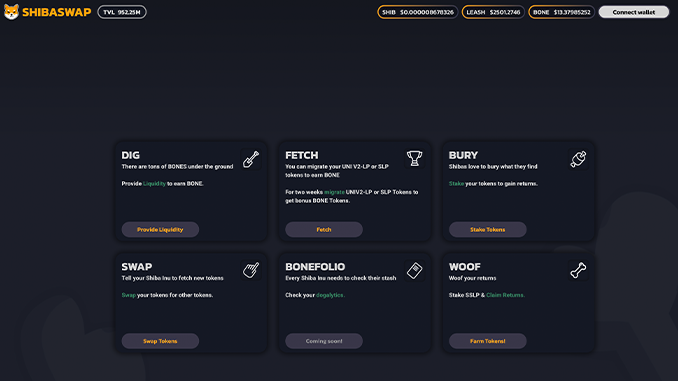Select the WOOF card heading
Viewport: 678px width, 381px height.
tap(465, 267)
